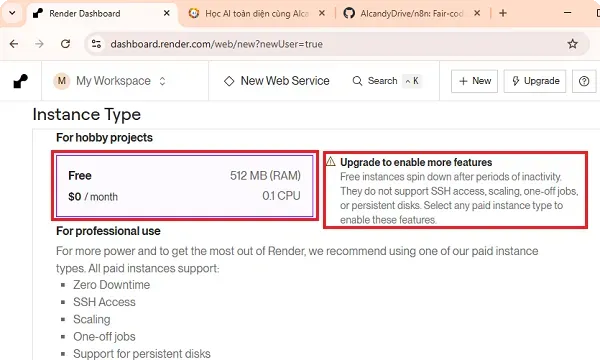Click the 'One-off jobs' list item
The height and width of the screenshot is (360, 600).
pyautogui.click(x=104, y=337)
